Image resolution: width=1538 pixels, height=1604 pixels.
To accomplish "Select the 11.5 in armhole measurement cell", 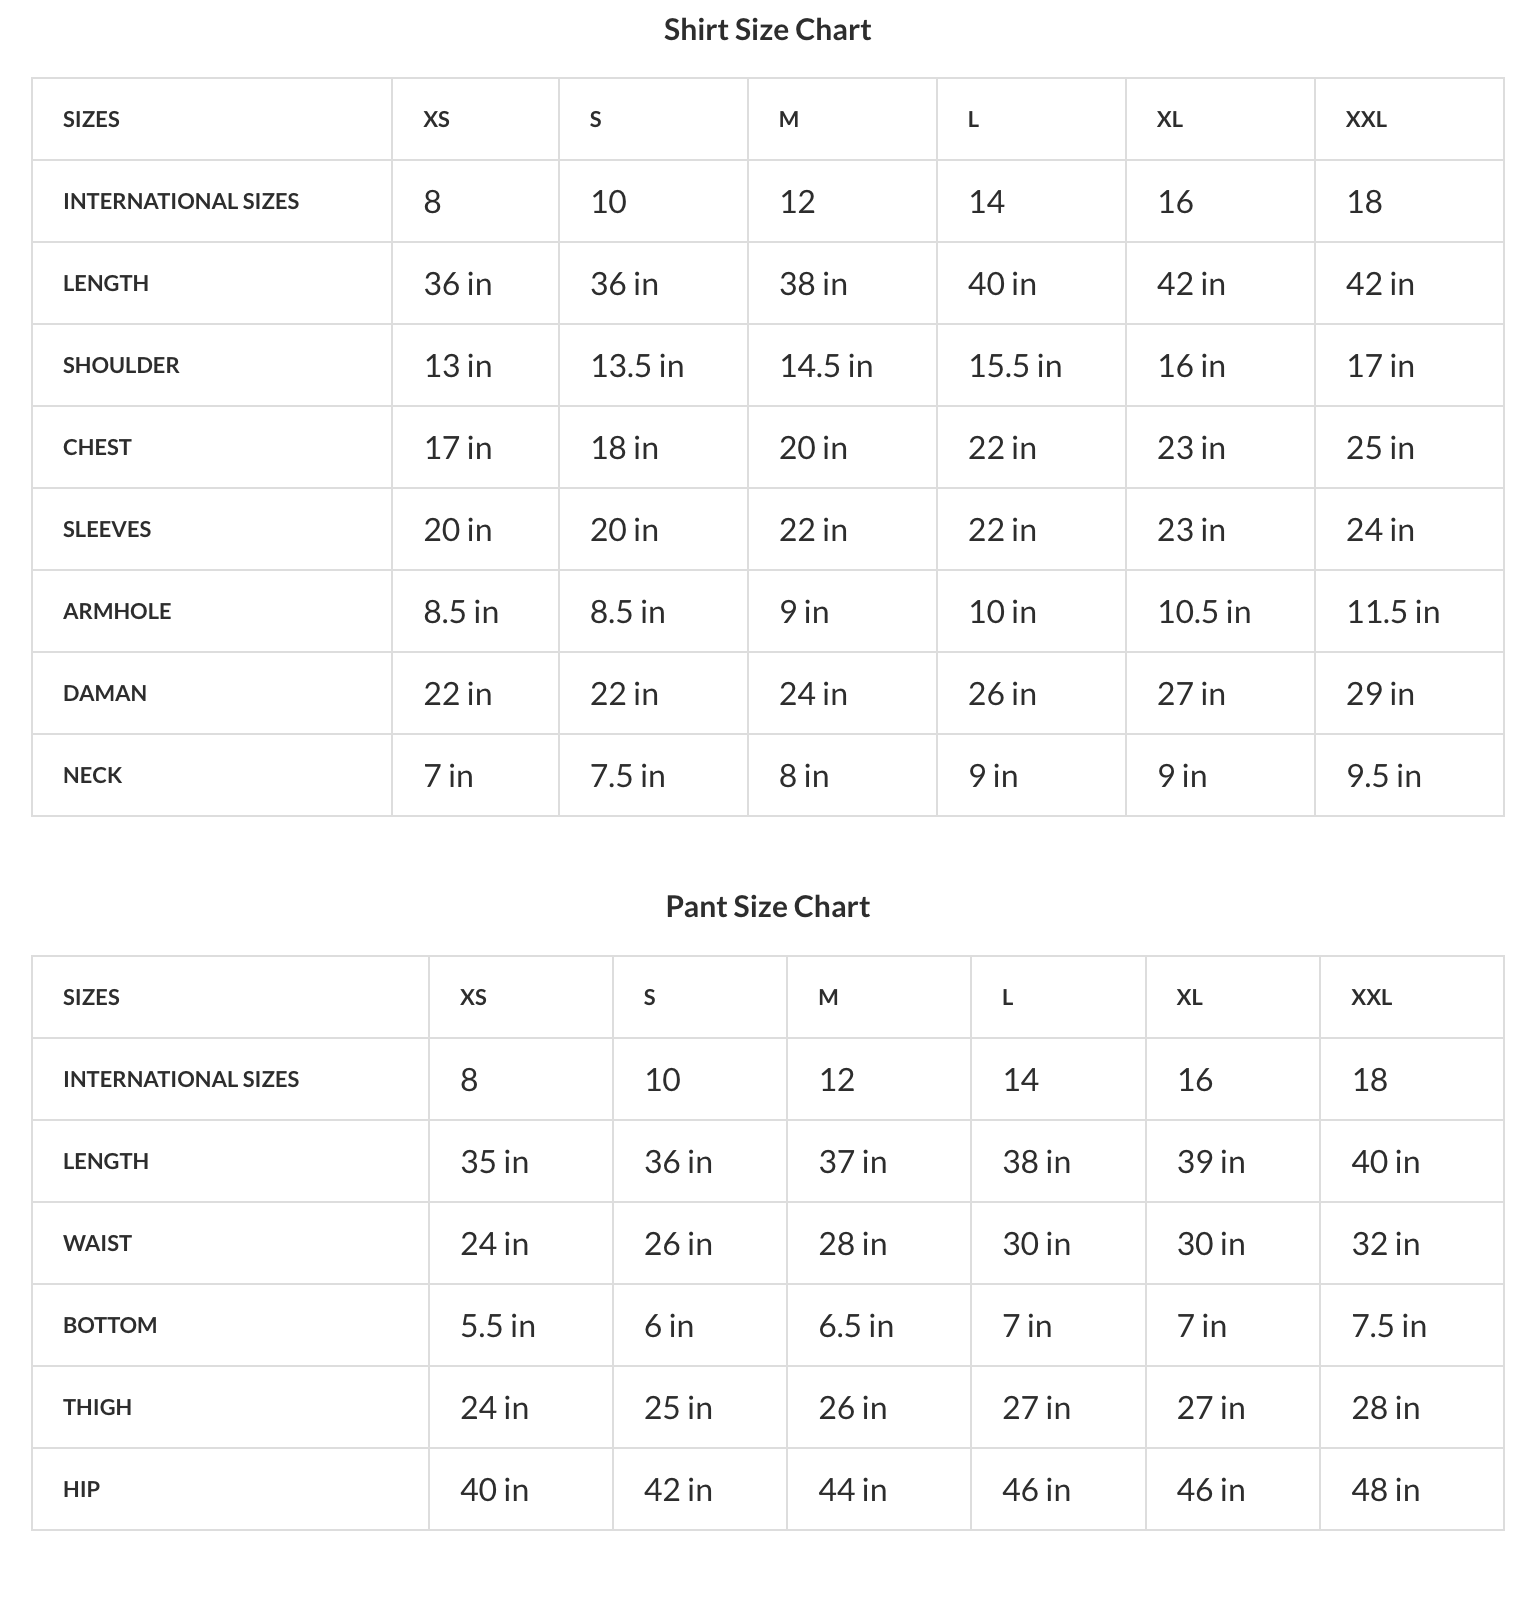I will [x=1393, y=612].
